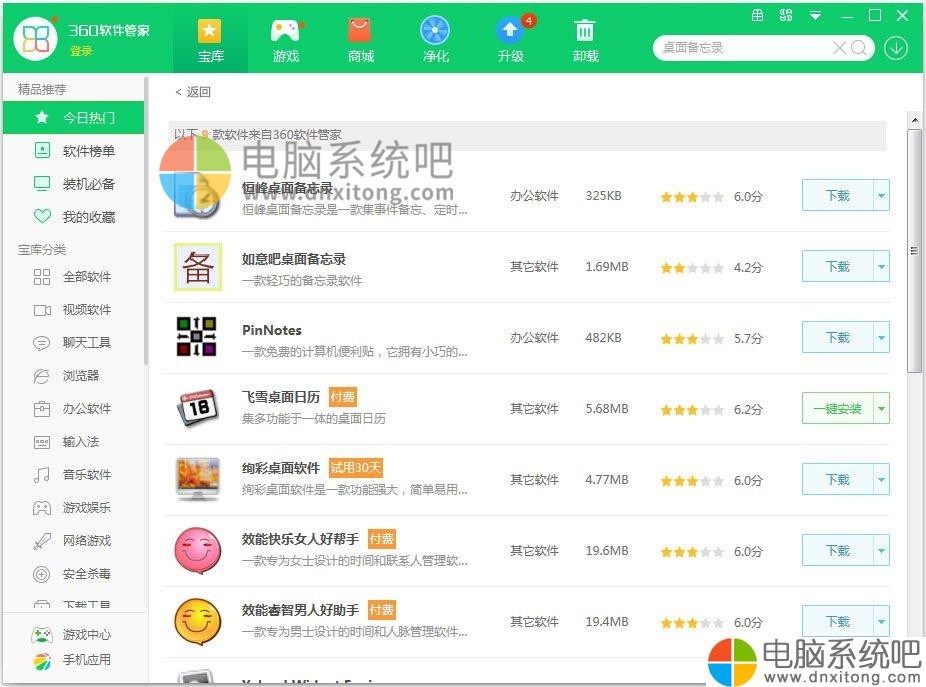Image resolution: width=926 pixels, height=687 pixels.
Task: Click 一键安装 for 飞雪桌面日历
Action: 837,408
